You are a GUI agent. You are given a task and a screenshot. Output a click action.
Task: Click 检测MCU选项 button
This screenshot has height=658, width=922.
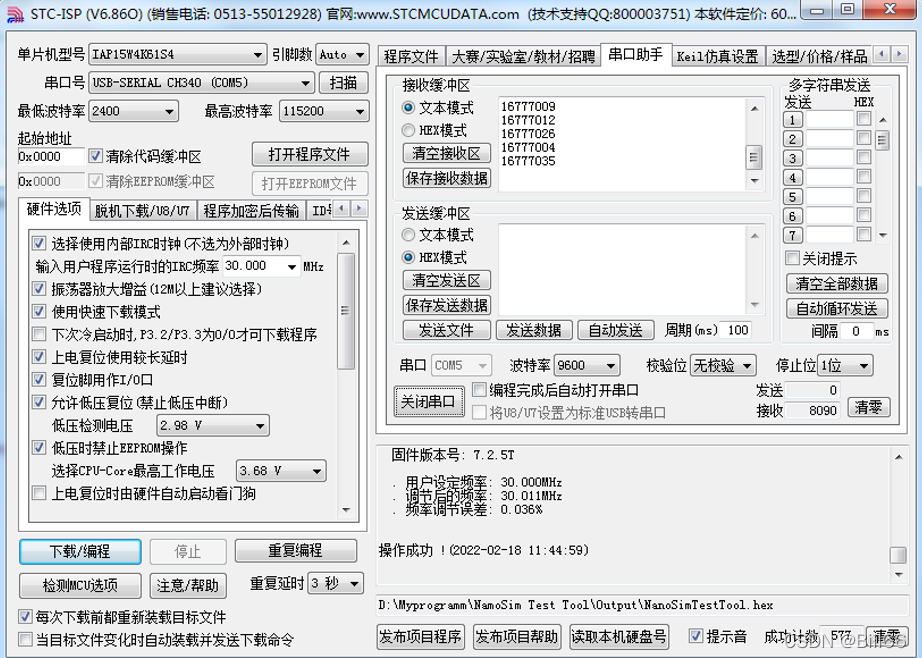tap(80, 585)
